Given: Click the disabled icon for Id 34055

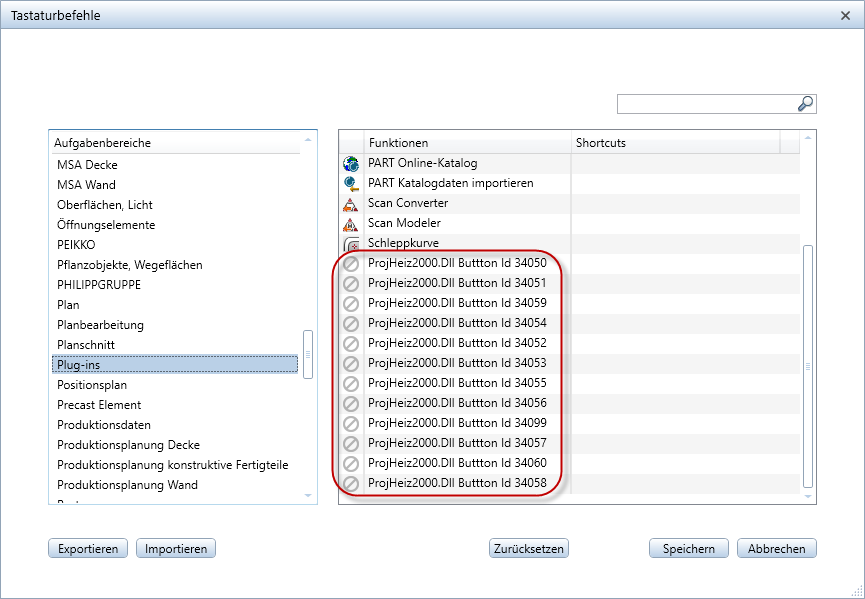Looking at the screenshot, I should [x=351, y=384].
